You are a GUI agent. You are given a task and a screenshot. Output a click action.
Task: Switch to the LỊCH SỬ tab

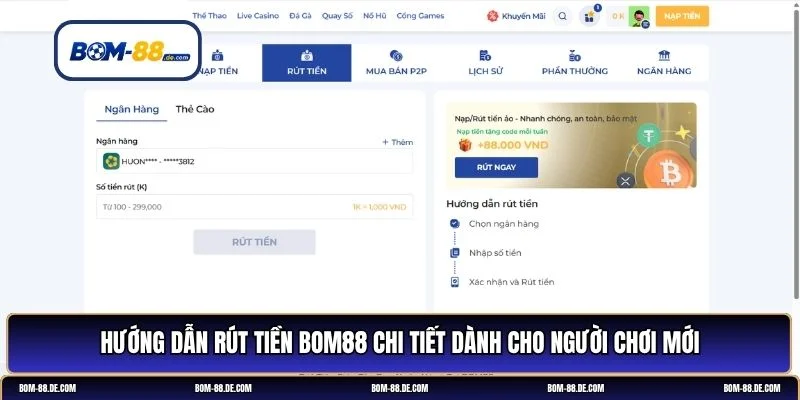pos(485,63)
